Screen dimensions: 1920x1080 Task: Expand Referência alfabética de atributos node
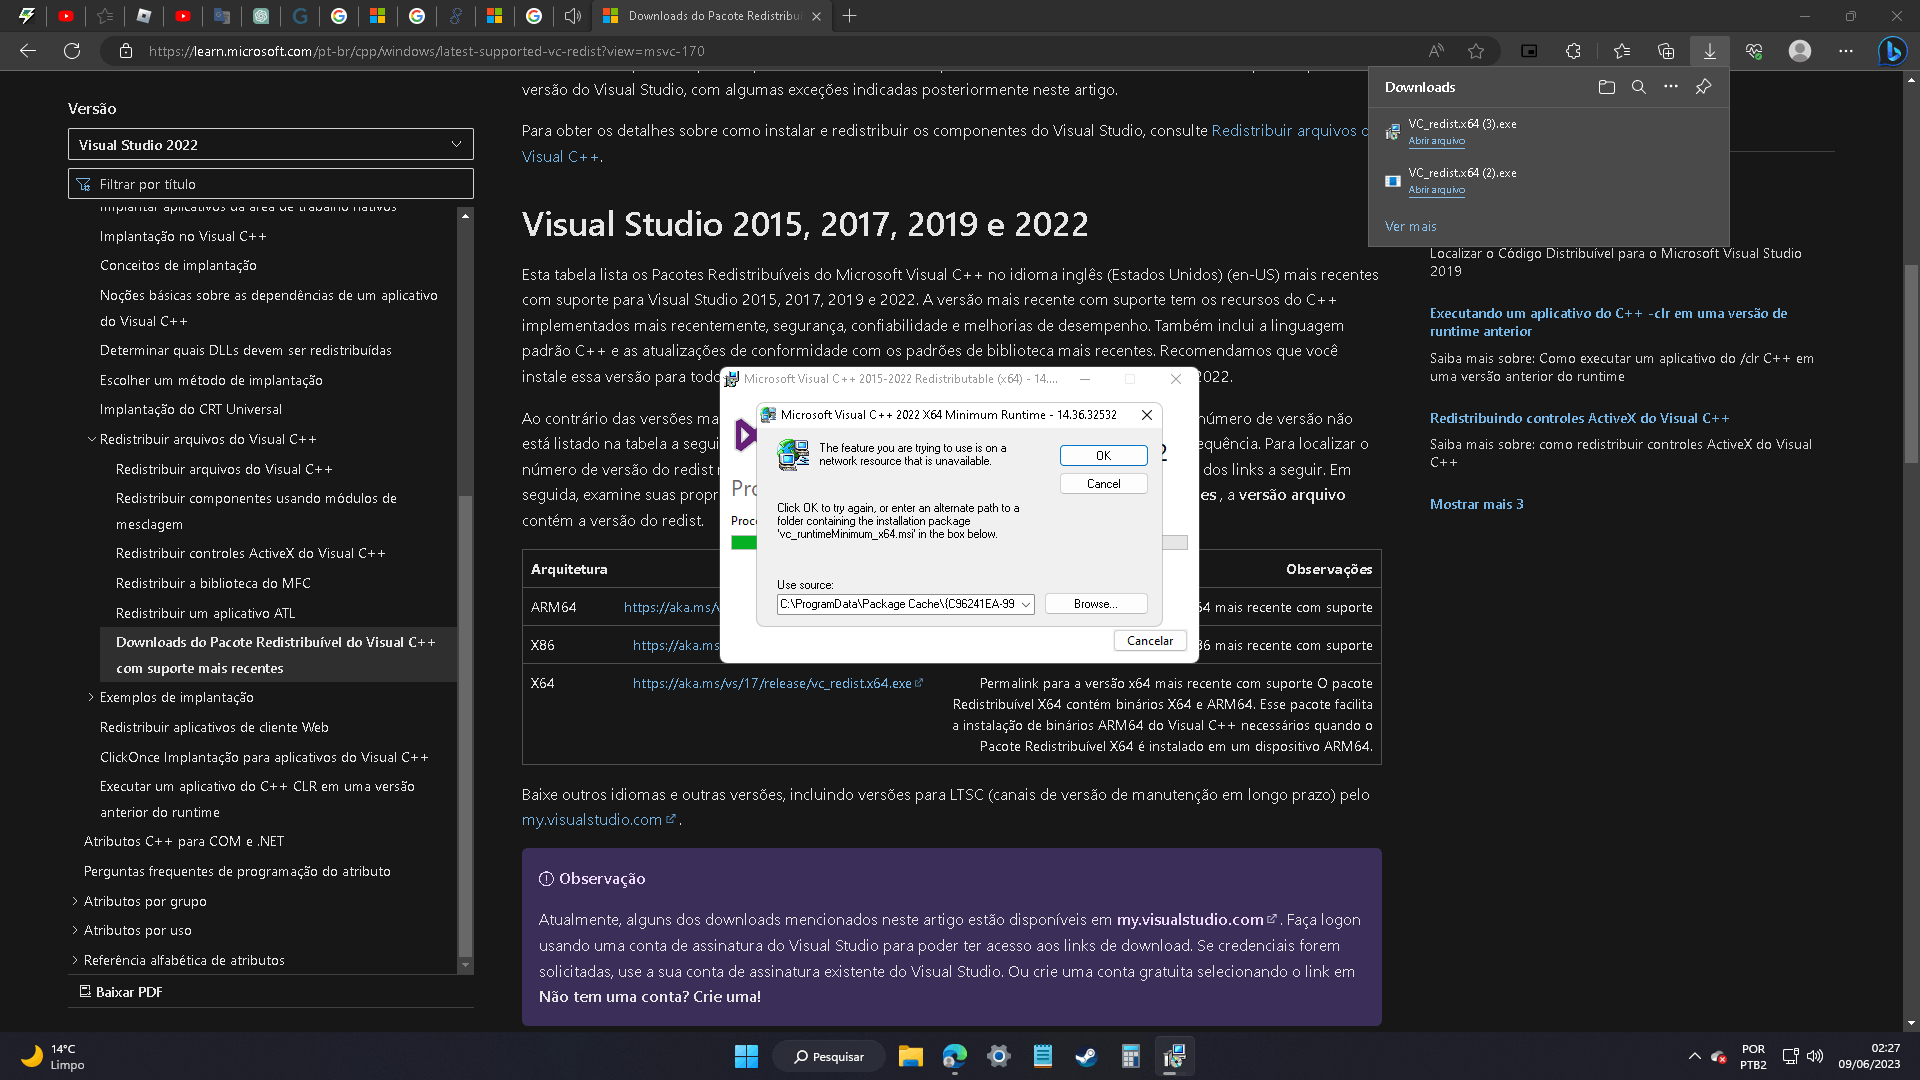click(x=75, y=960)
